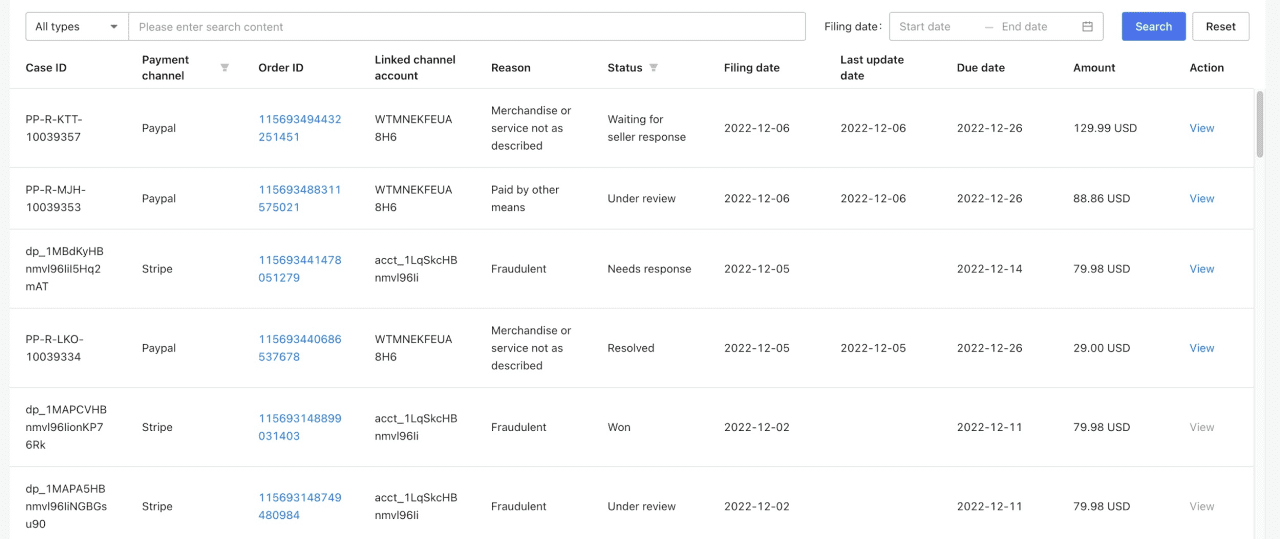The image size is (1280, 539).
Task: View case PP-R-MJH-10039353
Action: coord(1202,198)
